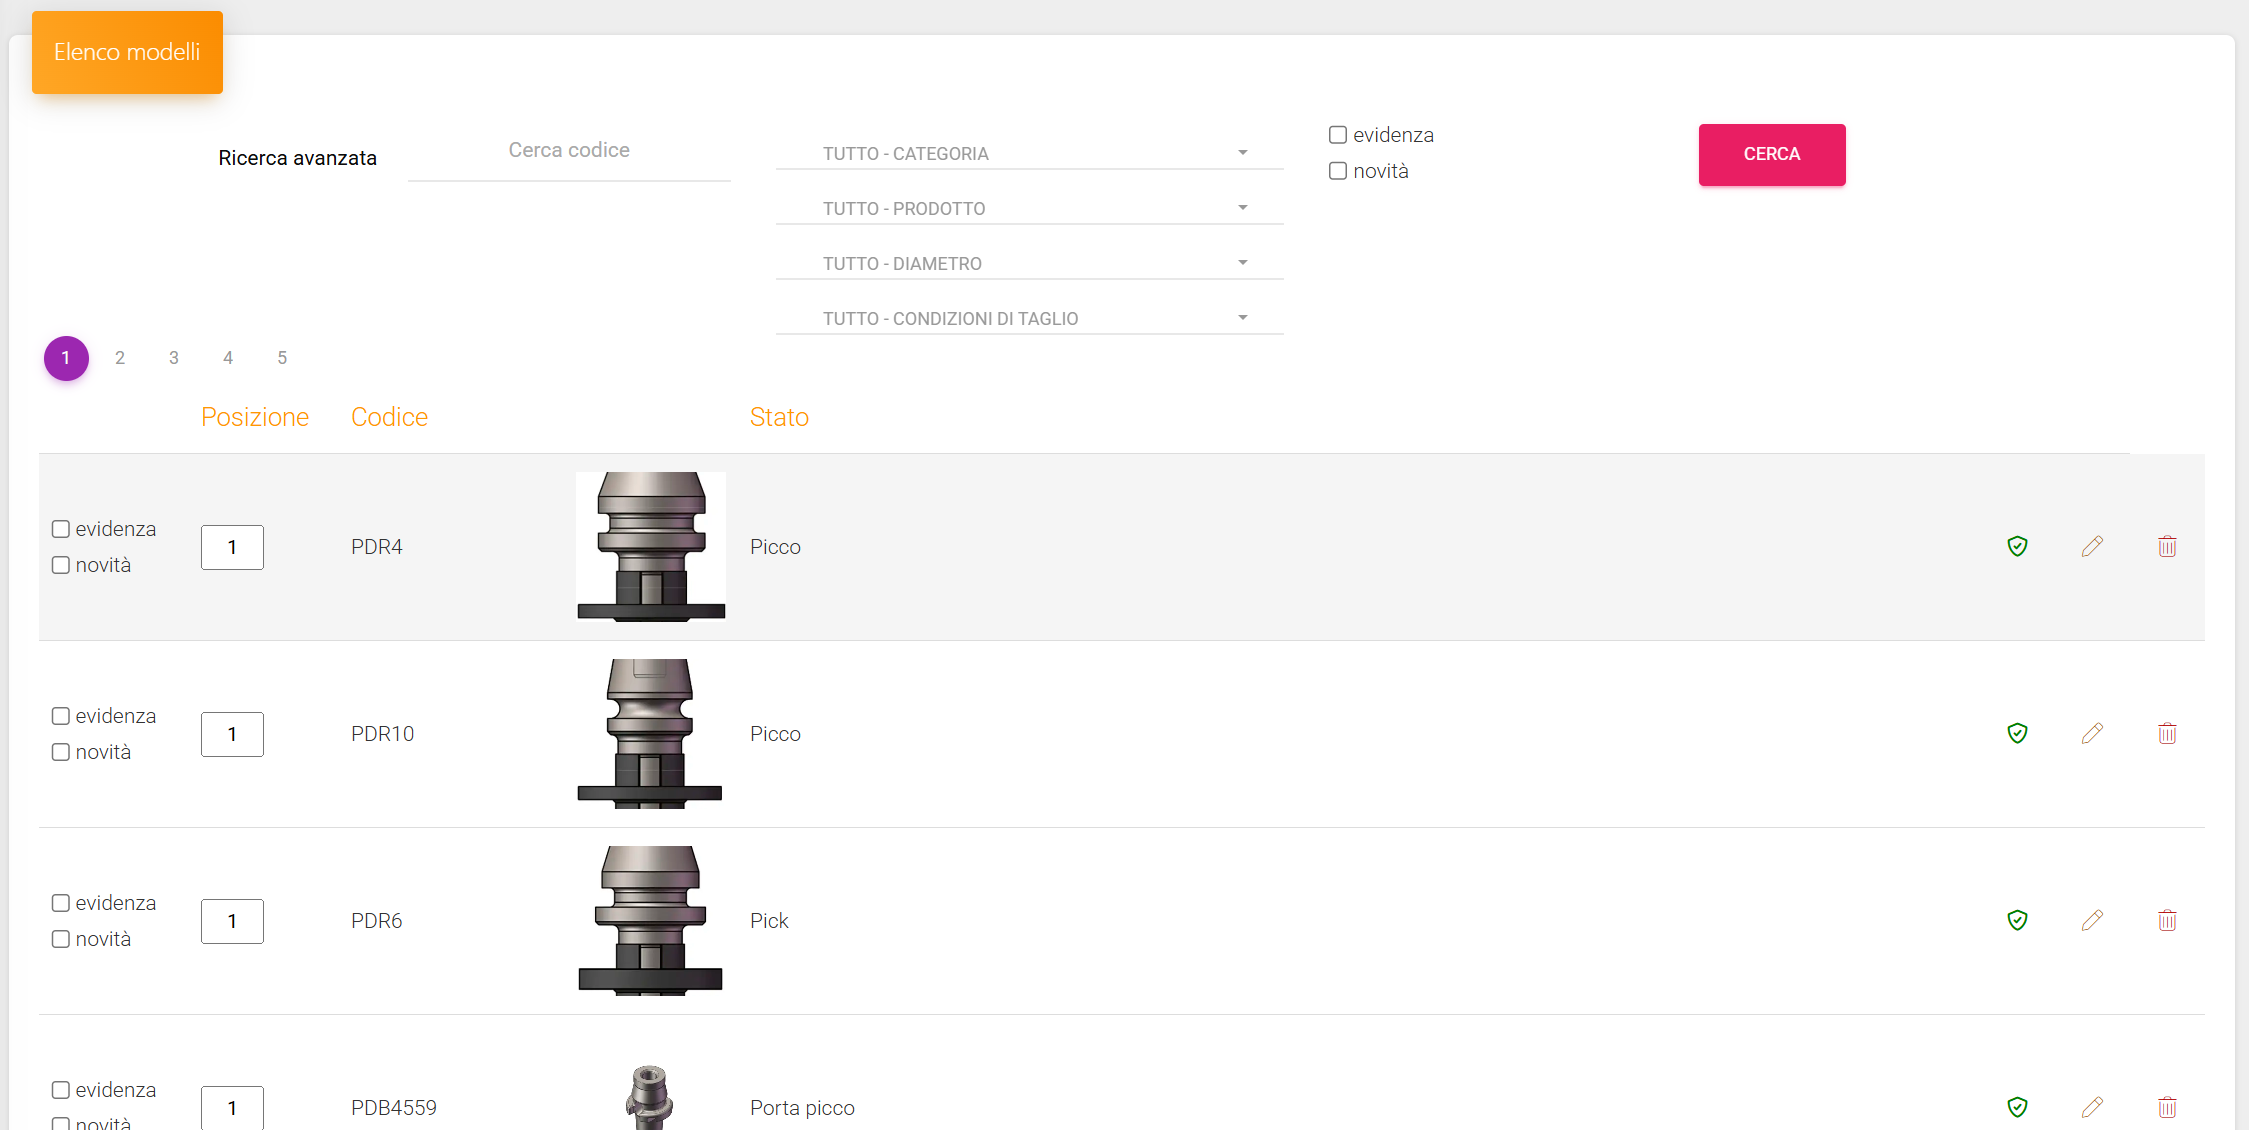Click the pencil edit icon for PDR10

click(x=2092, y=733)
